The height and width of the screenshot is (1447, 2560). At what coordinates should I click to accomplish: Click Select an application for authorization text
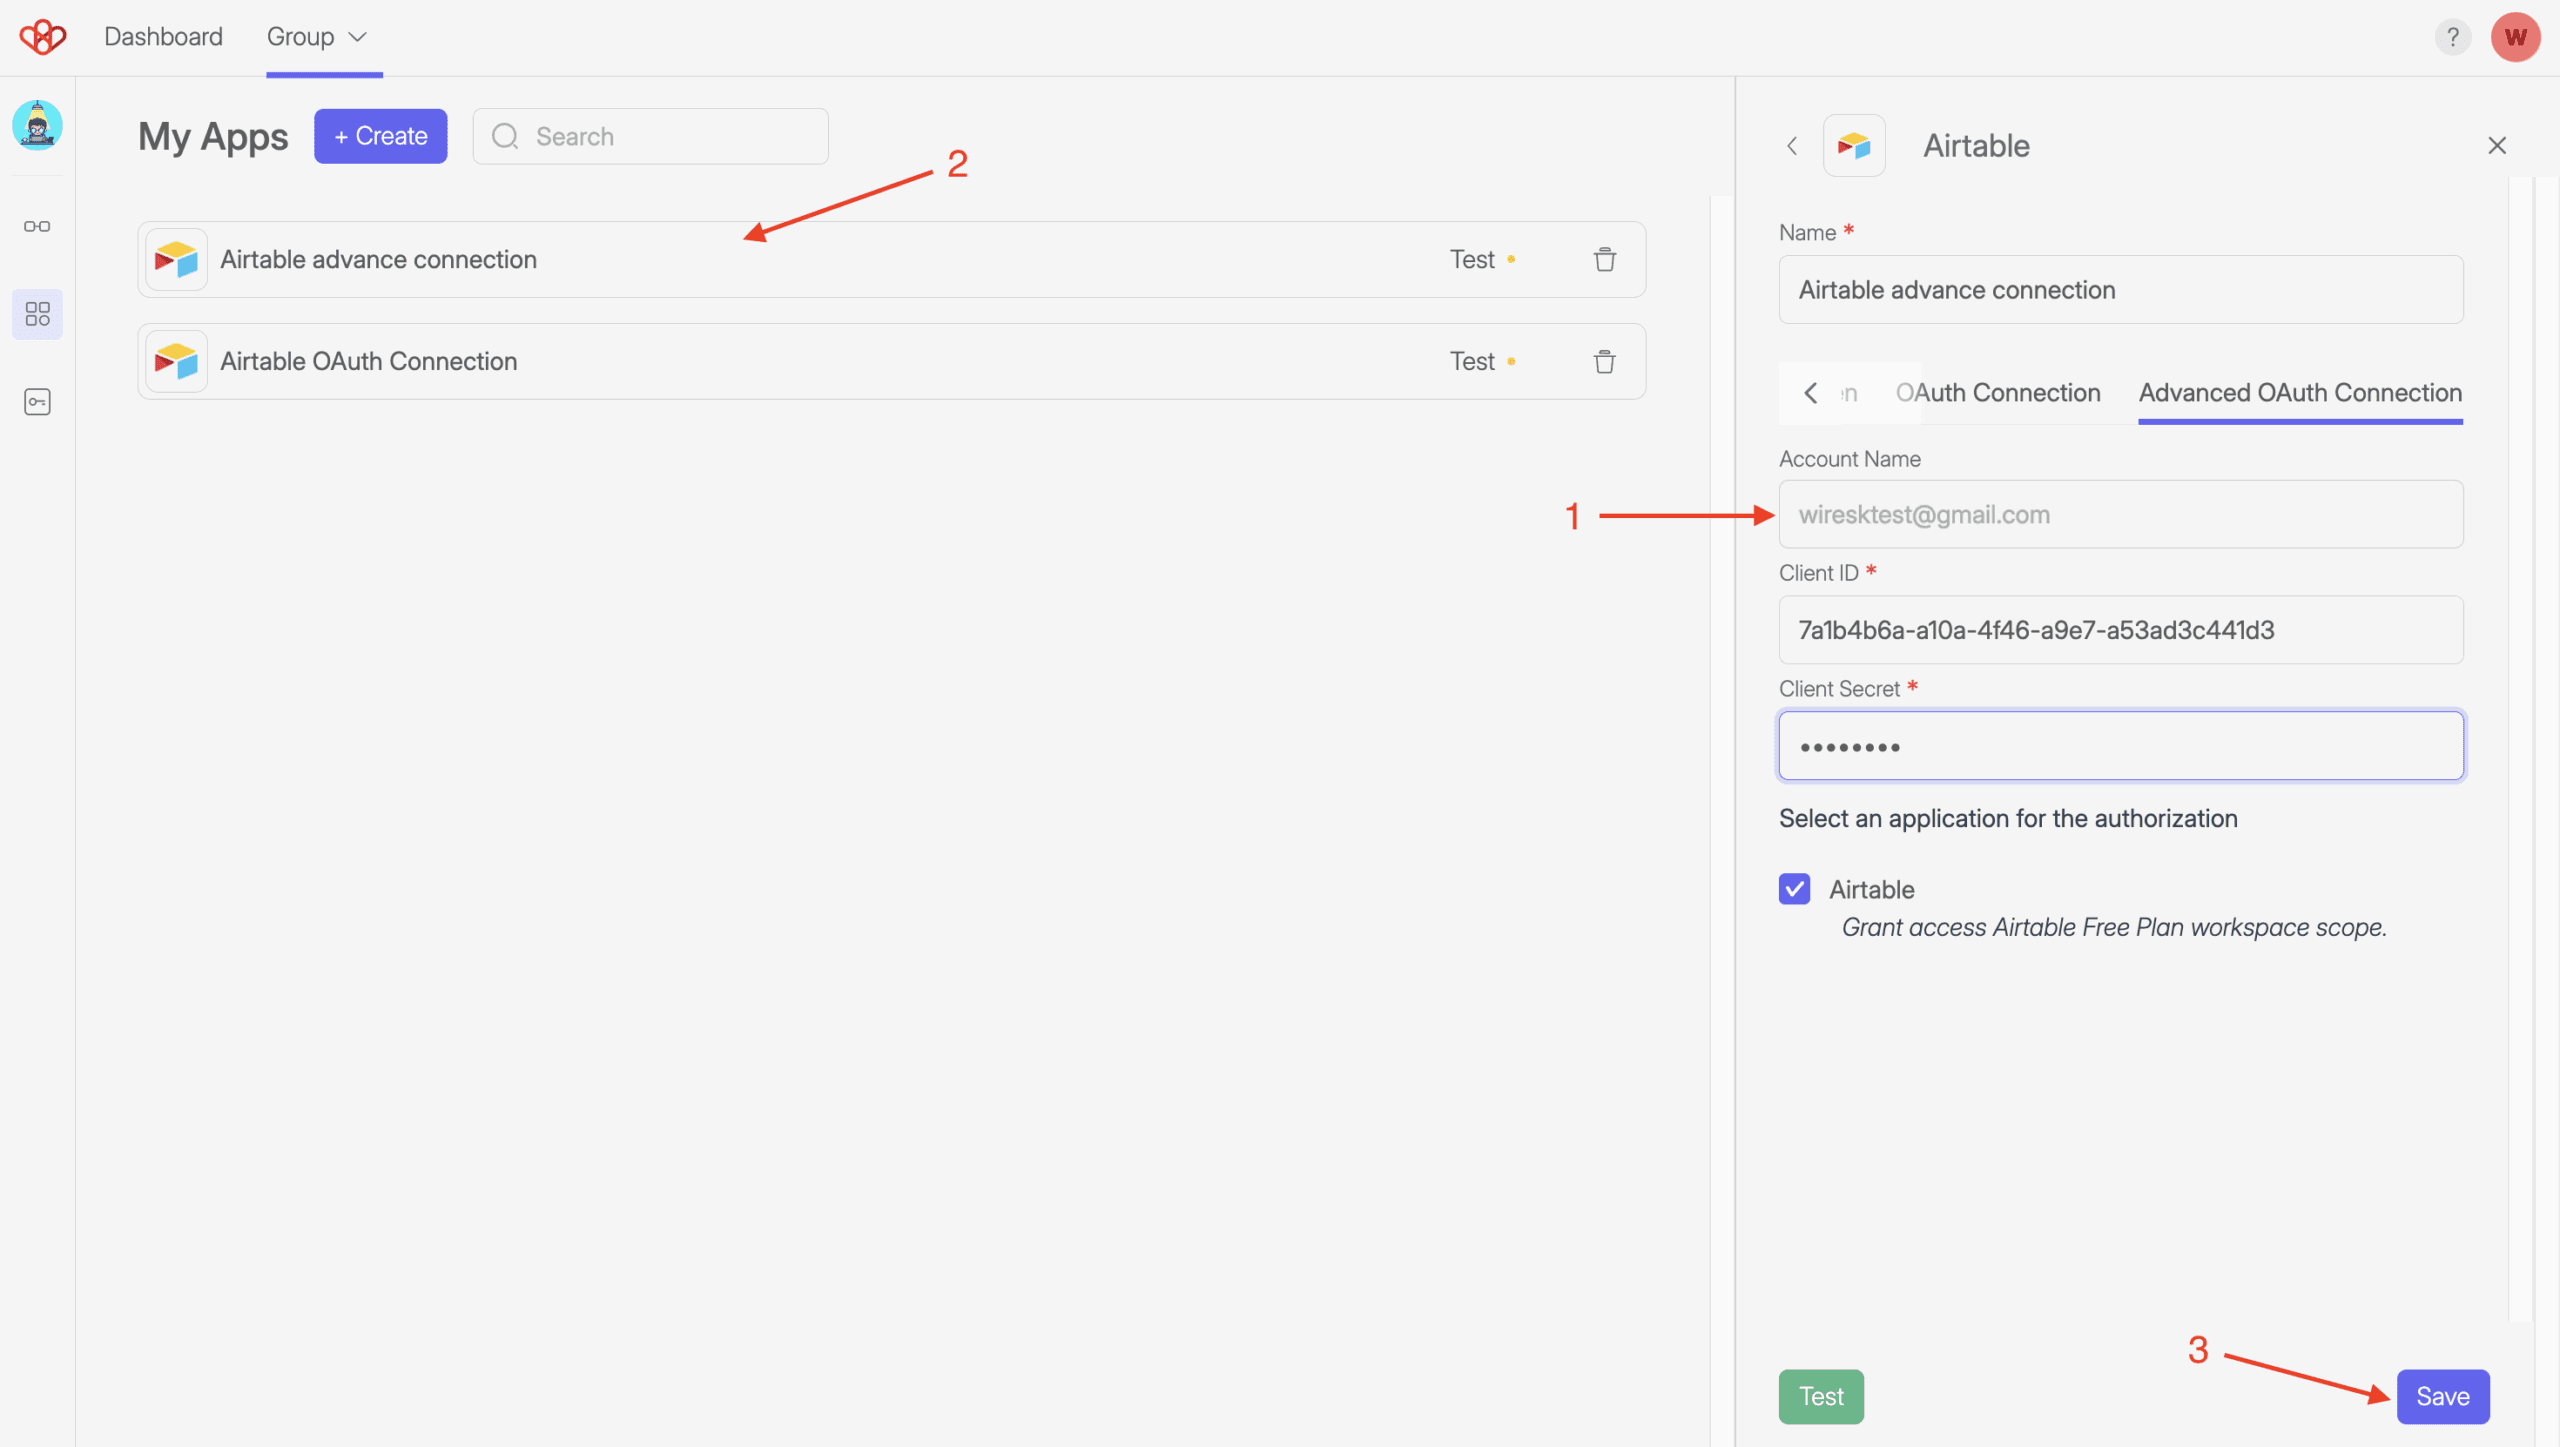[x=2008, y=818]
